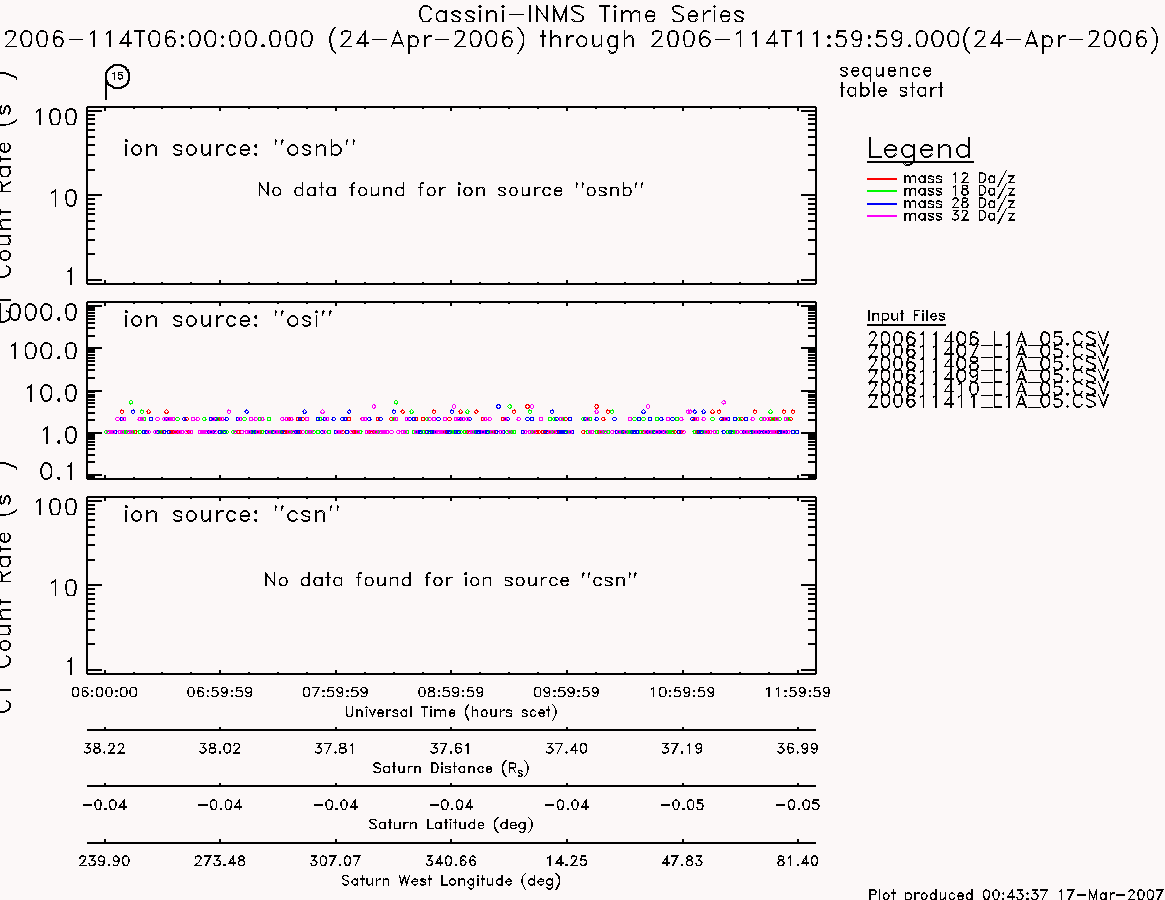The image size is (1165, 900).
Task: Click the Saturn distance value 38.02
Action: pyautogui.click(x=219, y=748)
